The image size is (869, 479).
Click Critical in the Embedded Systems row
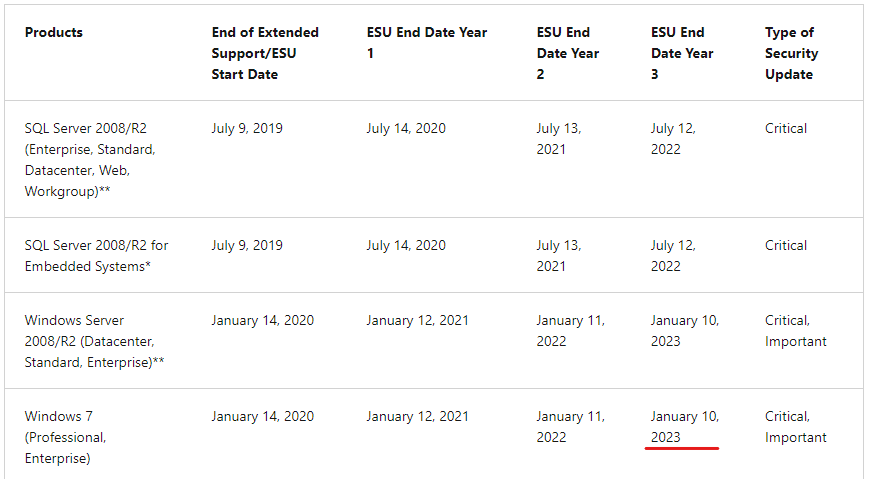pyautogui.click(x=785, y=245)
